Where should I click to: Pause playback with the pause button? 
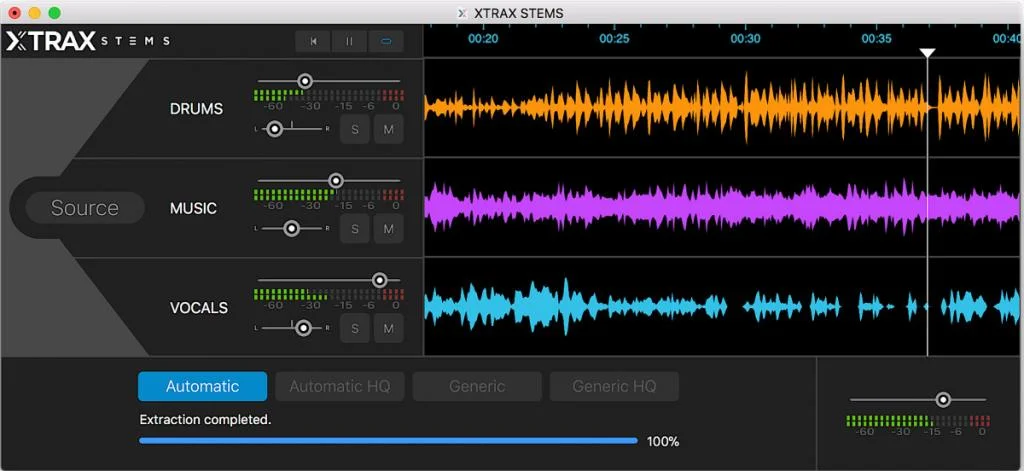[349, 41]
